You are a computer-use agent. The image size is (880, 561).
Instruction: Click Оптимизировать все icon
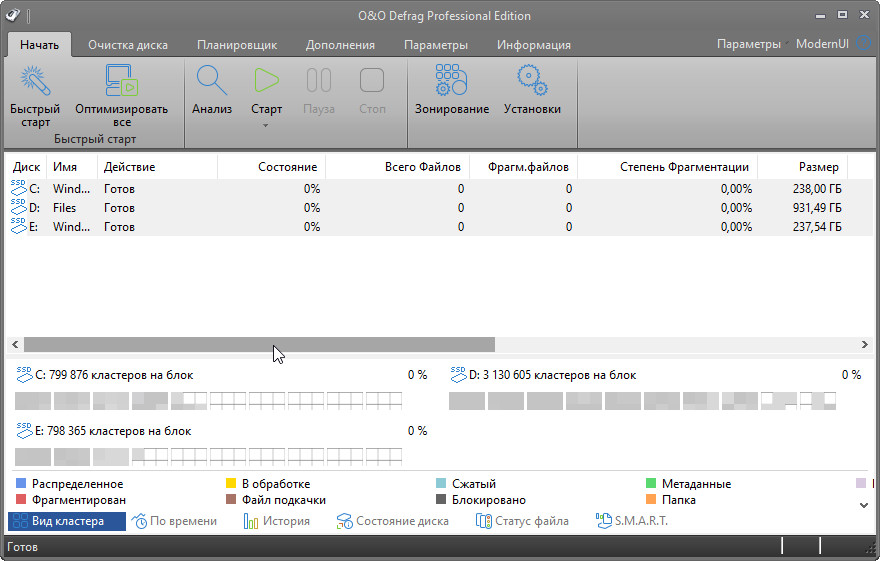[x=121, y=81]
